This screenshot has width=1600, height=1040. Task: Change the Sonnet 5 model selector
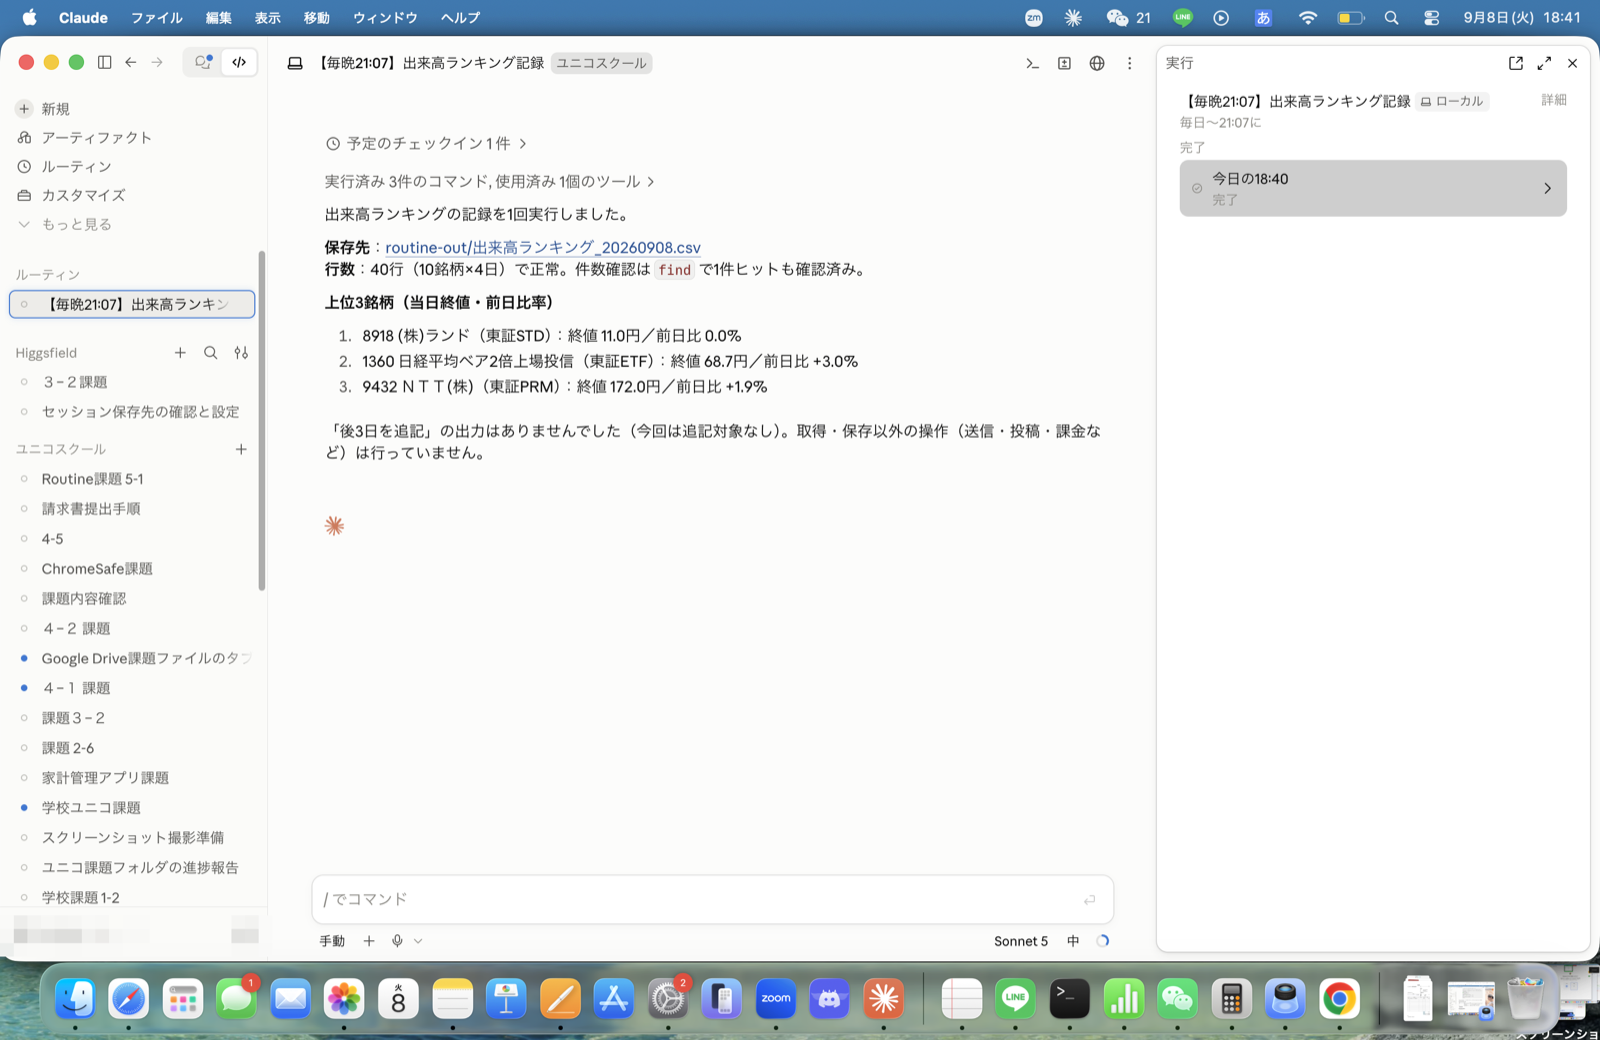point(1021,941)
